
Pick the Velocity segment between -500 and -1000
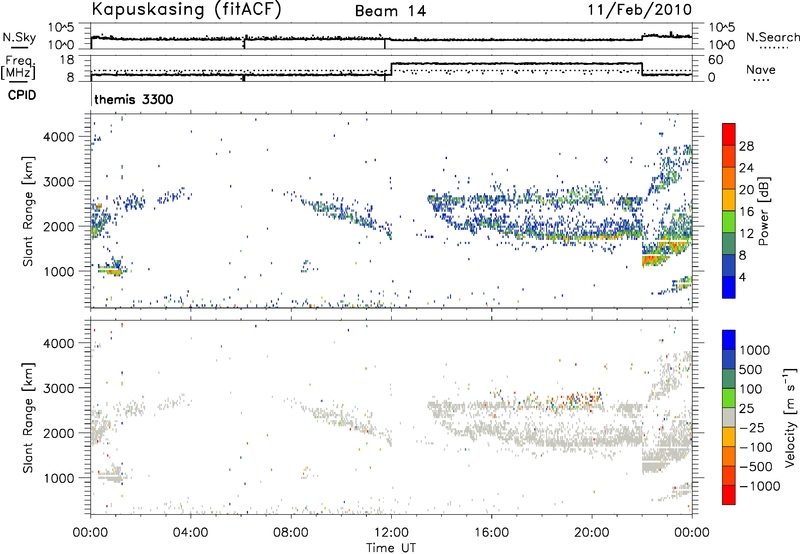729,475
